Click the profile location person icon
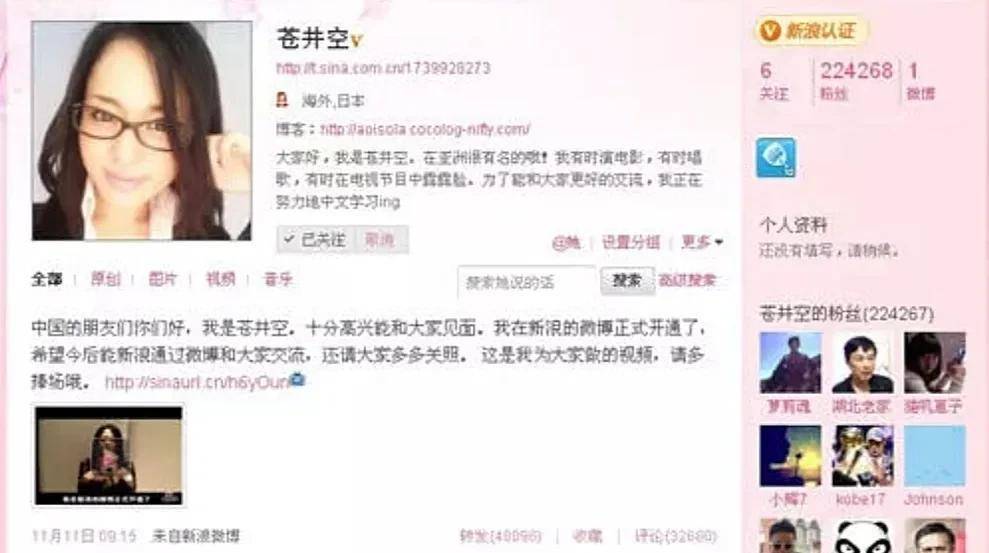Viewport: 989px width, 553px height. tap(283, 100)
